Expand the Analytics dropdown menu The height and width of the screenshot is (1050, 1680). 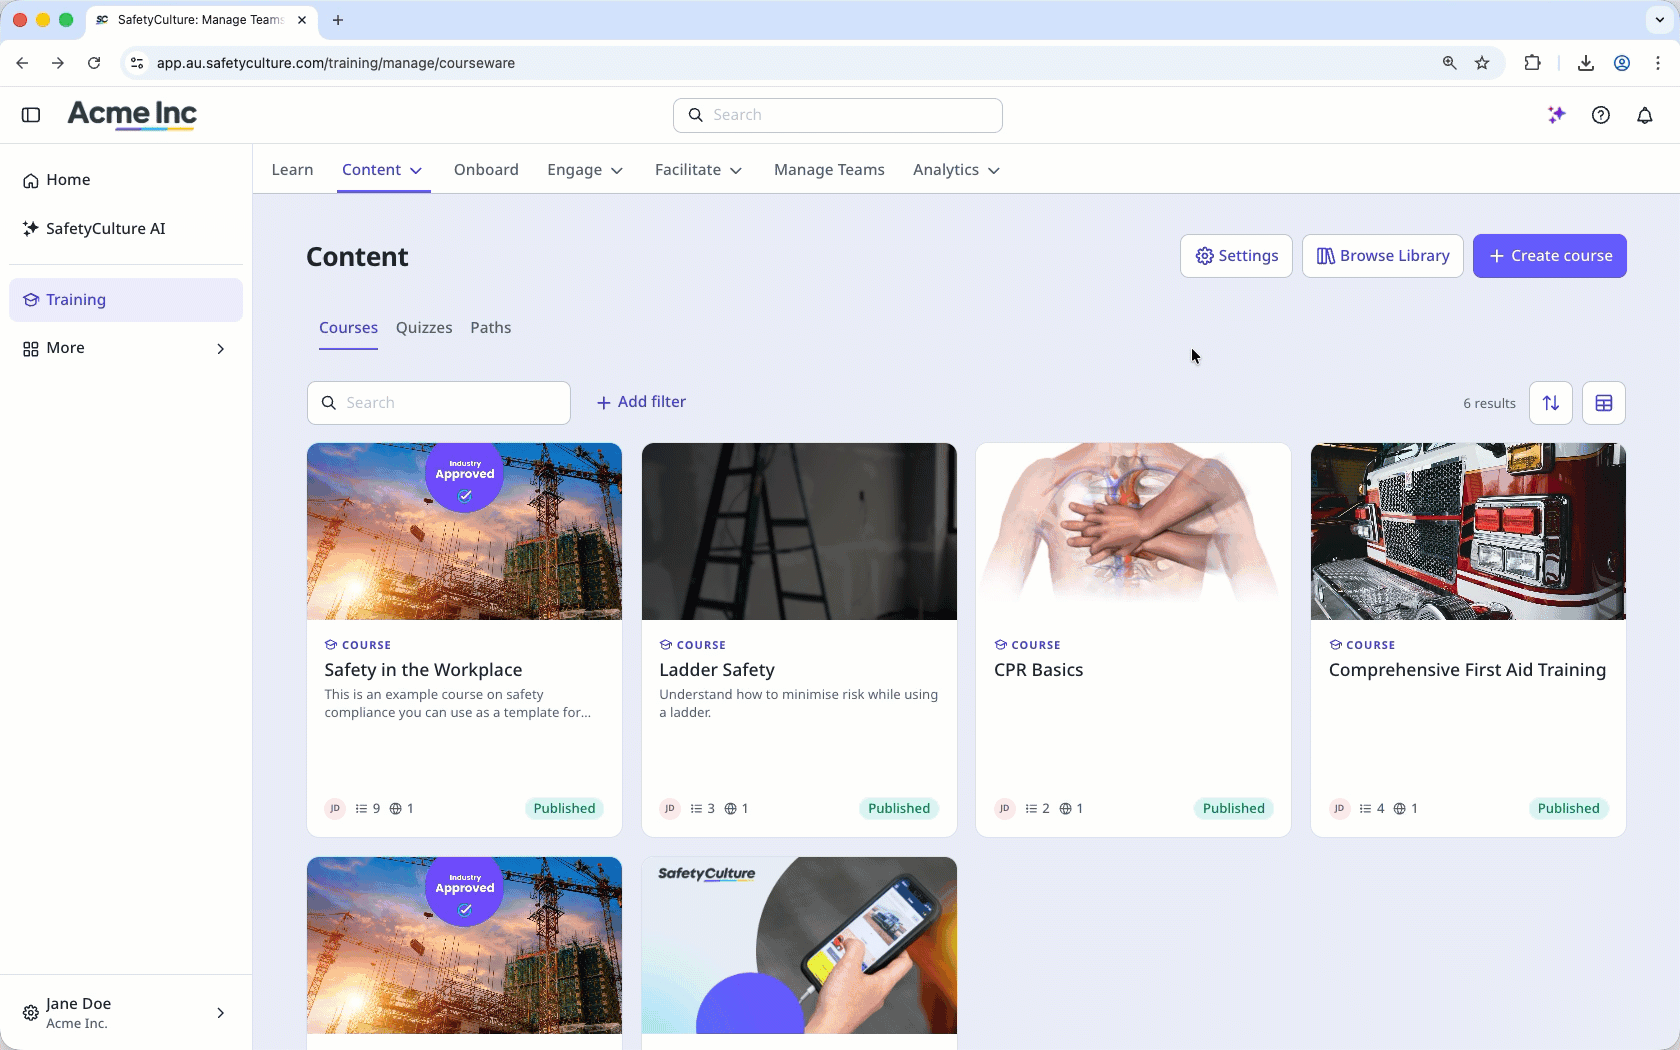pyautogui.click(x=994, y=171)
